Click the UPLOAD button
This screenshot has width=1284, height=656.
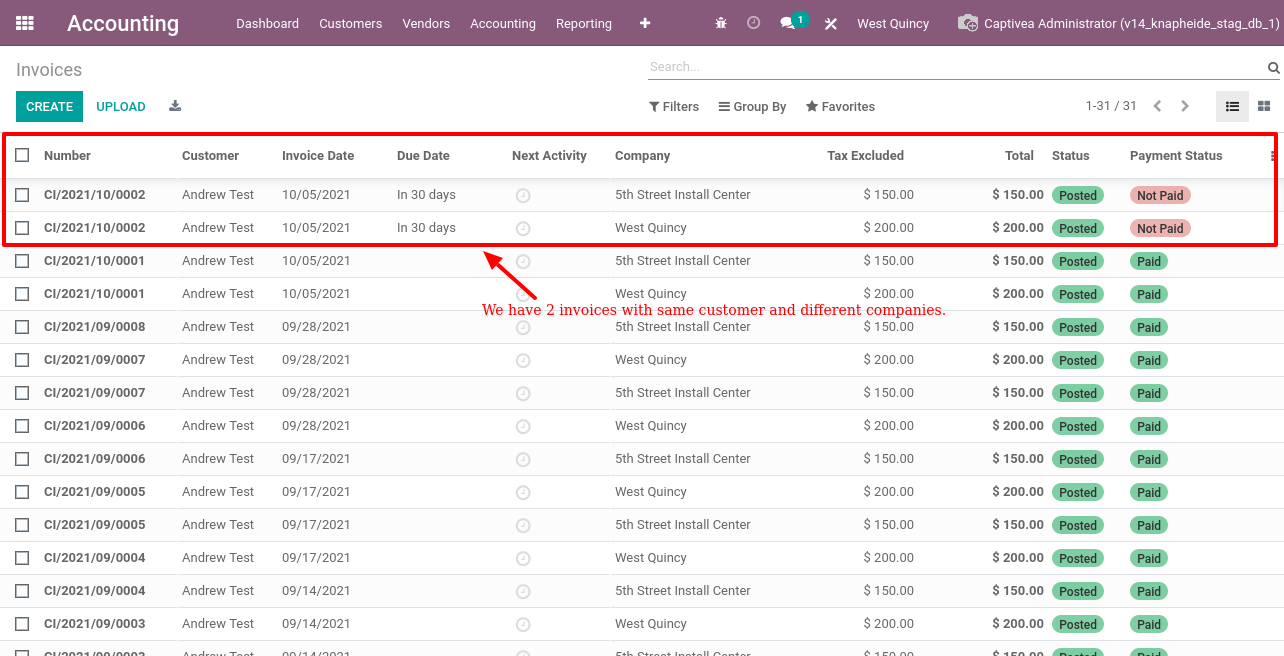point(121,107)
